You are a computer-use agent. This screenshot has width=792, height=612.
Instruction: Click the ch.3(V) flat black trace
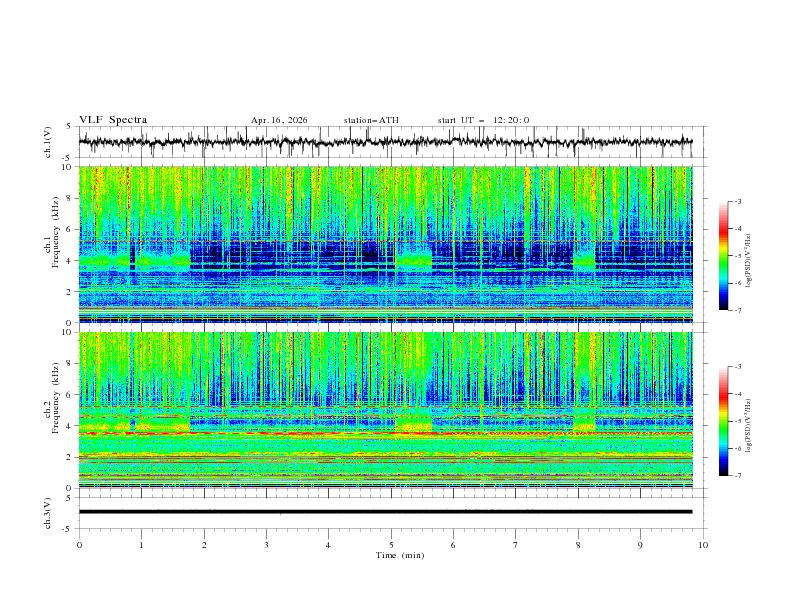[385, 512]
